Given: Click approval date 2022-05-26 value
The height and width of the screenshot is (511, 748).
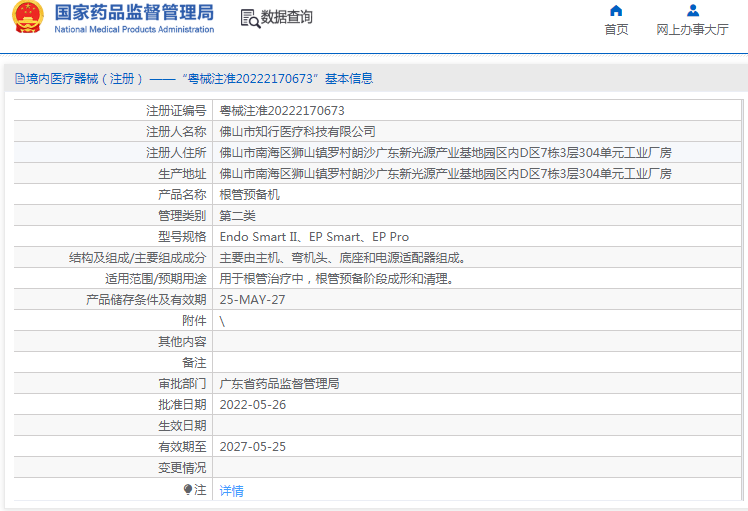Looking at the screenshot, I should tap(252, 405).
